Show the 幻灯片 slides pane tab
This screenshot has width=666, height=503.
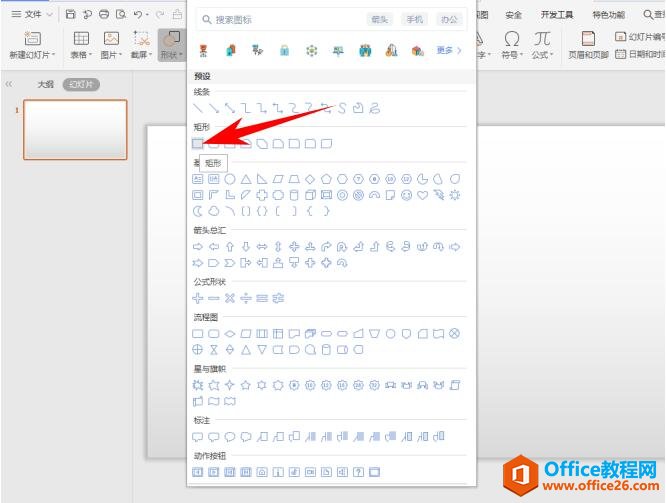click(81, 84)
